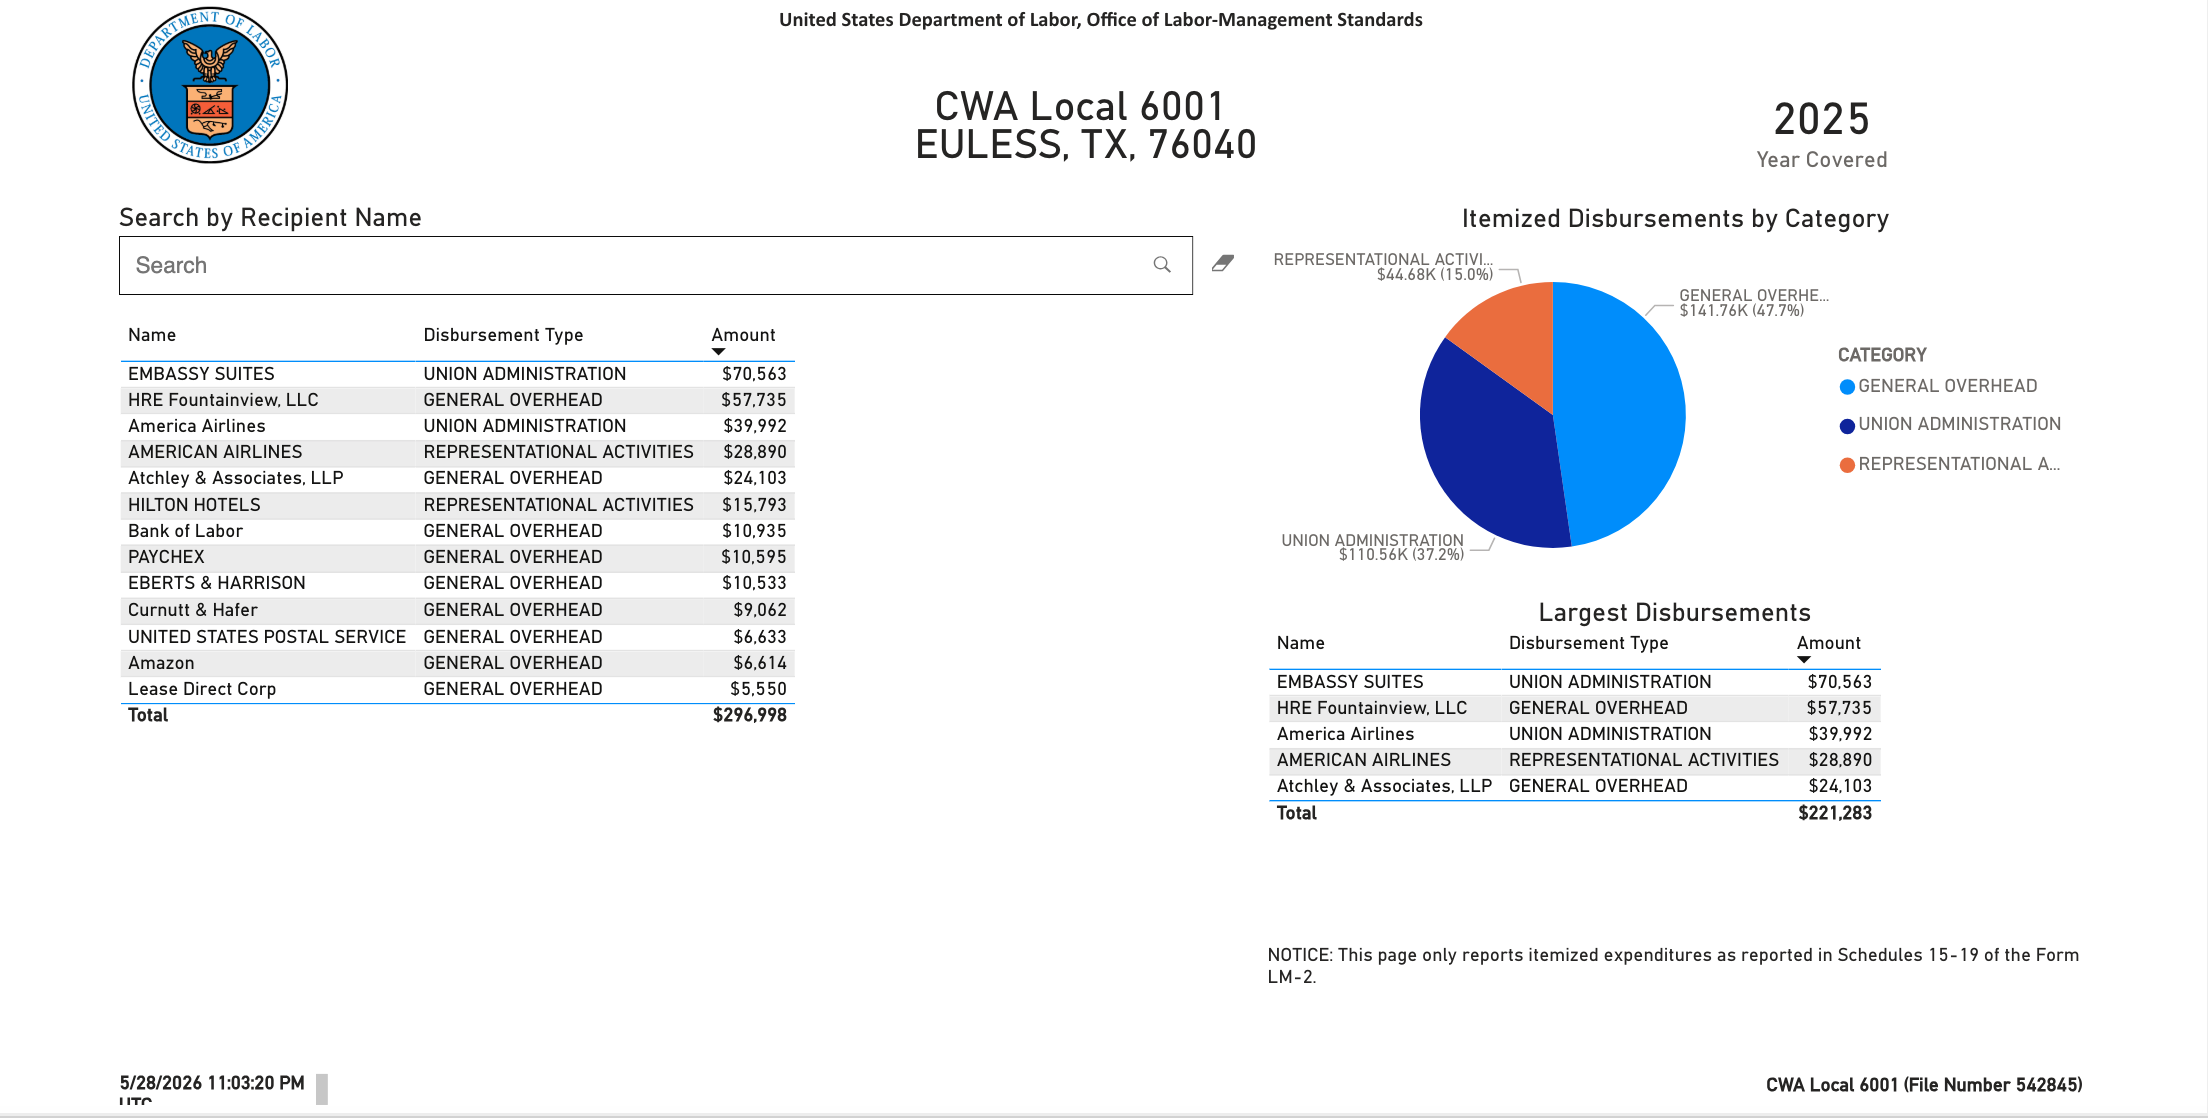
Task: Sort Largest Disbursements by Amount header
Action: pos(1828,643)
